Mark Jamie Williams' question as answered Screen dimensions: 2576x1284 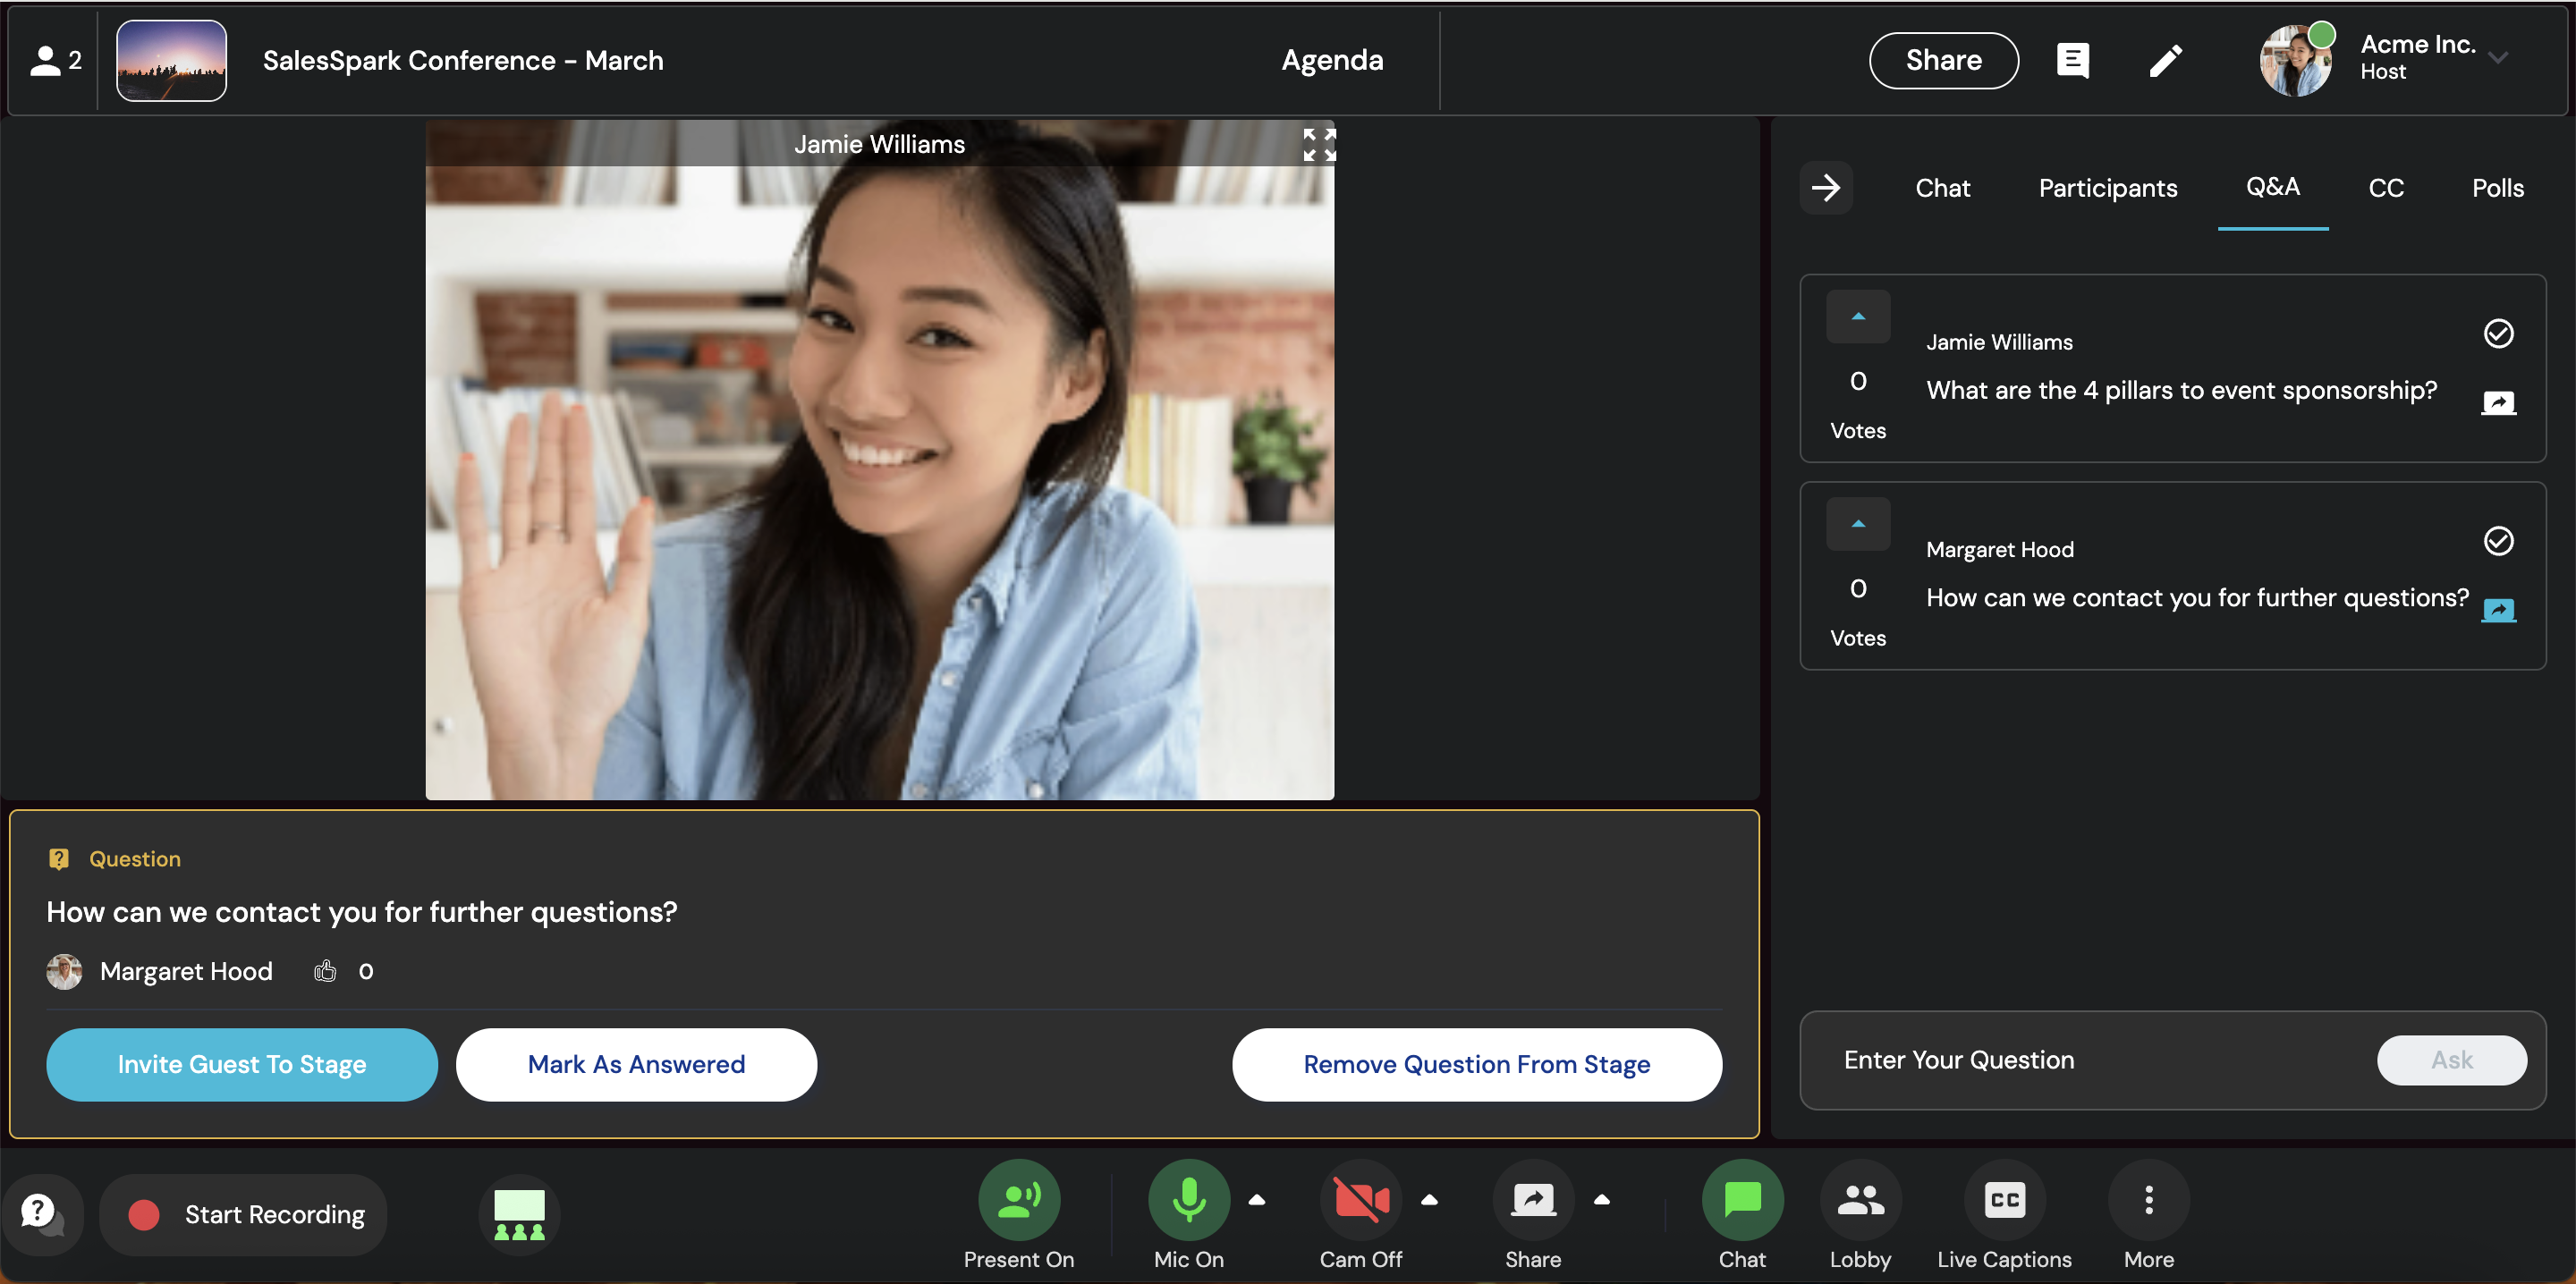[2498, 333]
